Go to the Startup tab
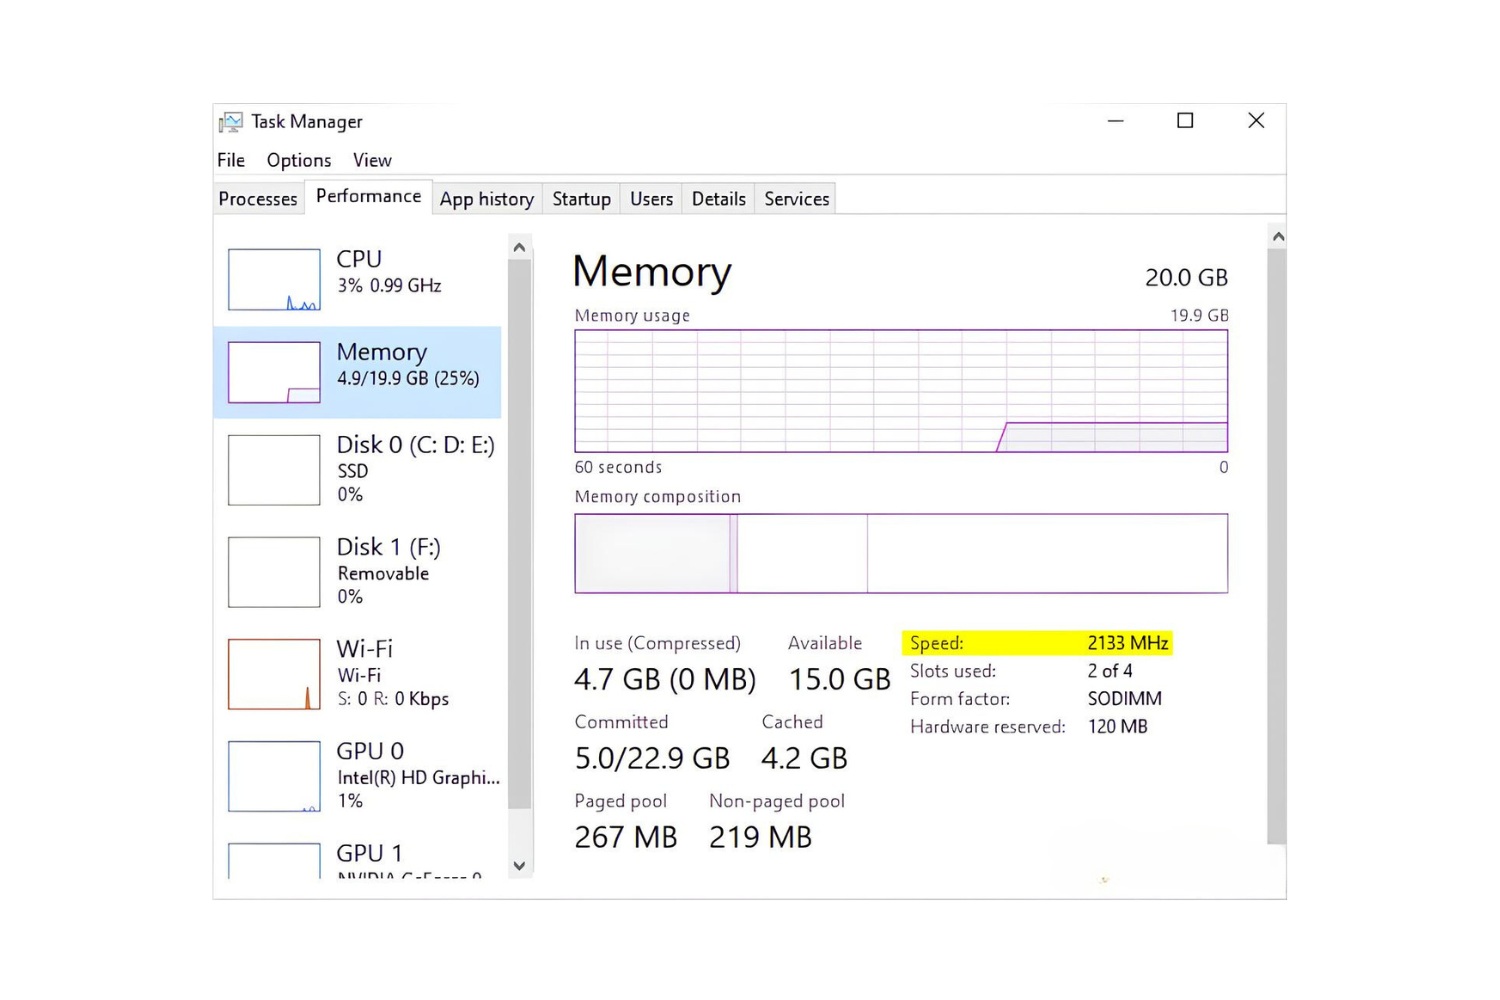Image resolution: width=1500 pixels, height=1000 pixels. (581, 199)
